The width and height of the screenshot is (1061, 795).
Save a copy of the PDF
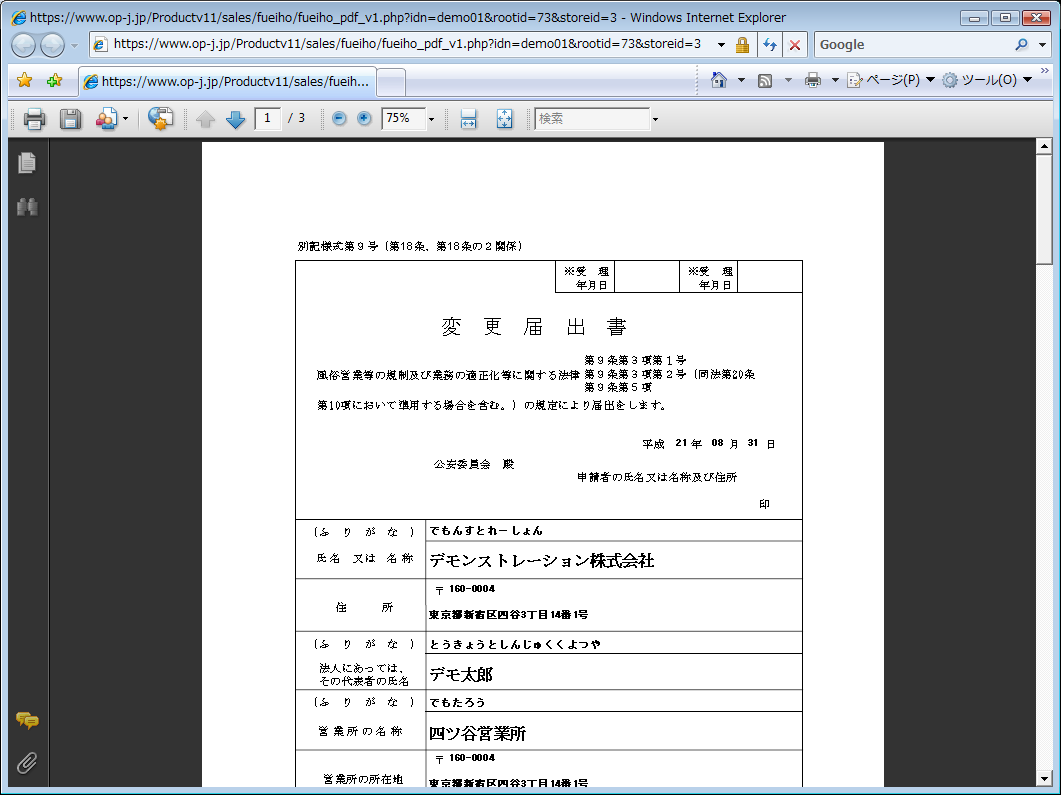click(70, 119)
